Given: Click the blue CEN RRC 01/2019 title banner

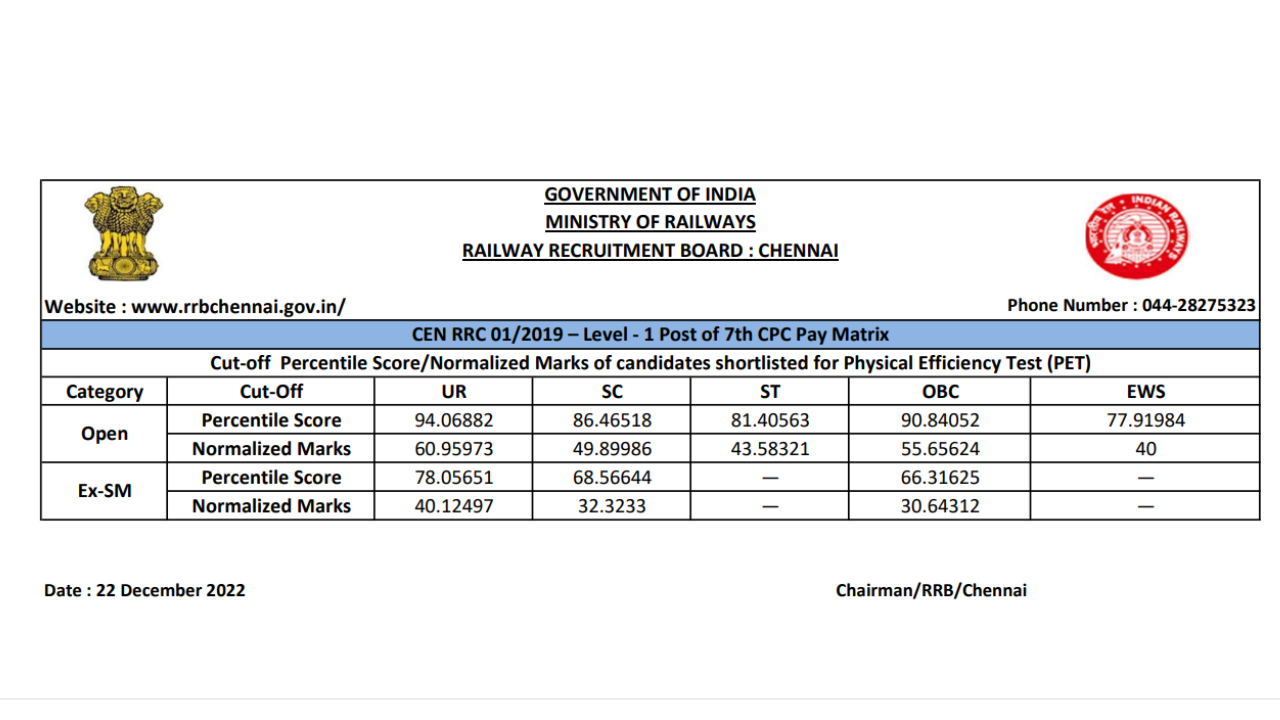Looking at the screenshot, I should (650, 334).
